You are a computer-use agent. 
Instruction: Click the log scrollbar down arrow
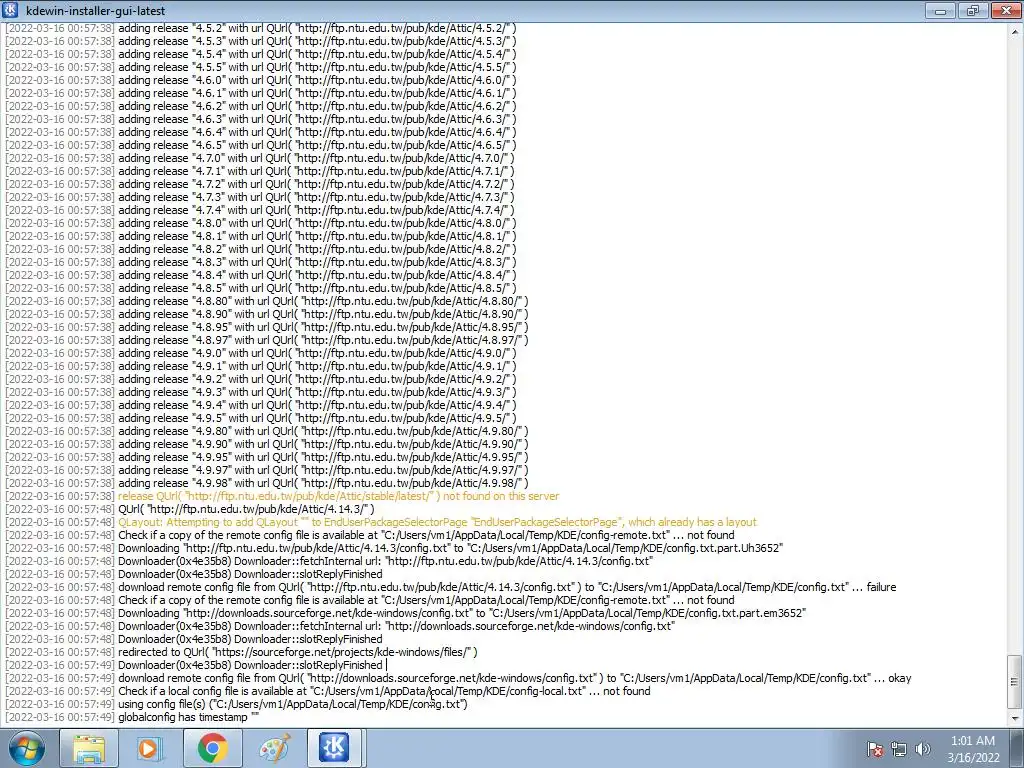click(x=1015, y=719)
